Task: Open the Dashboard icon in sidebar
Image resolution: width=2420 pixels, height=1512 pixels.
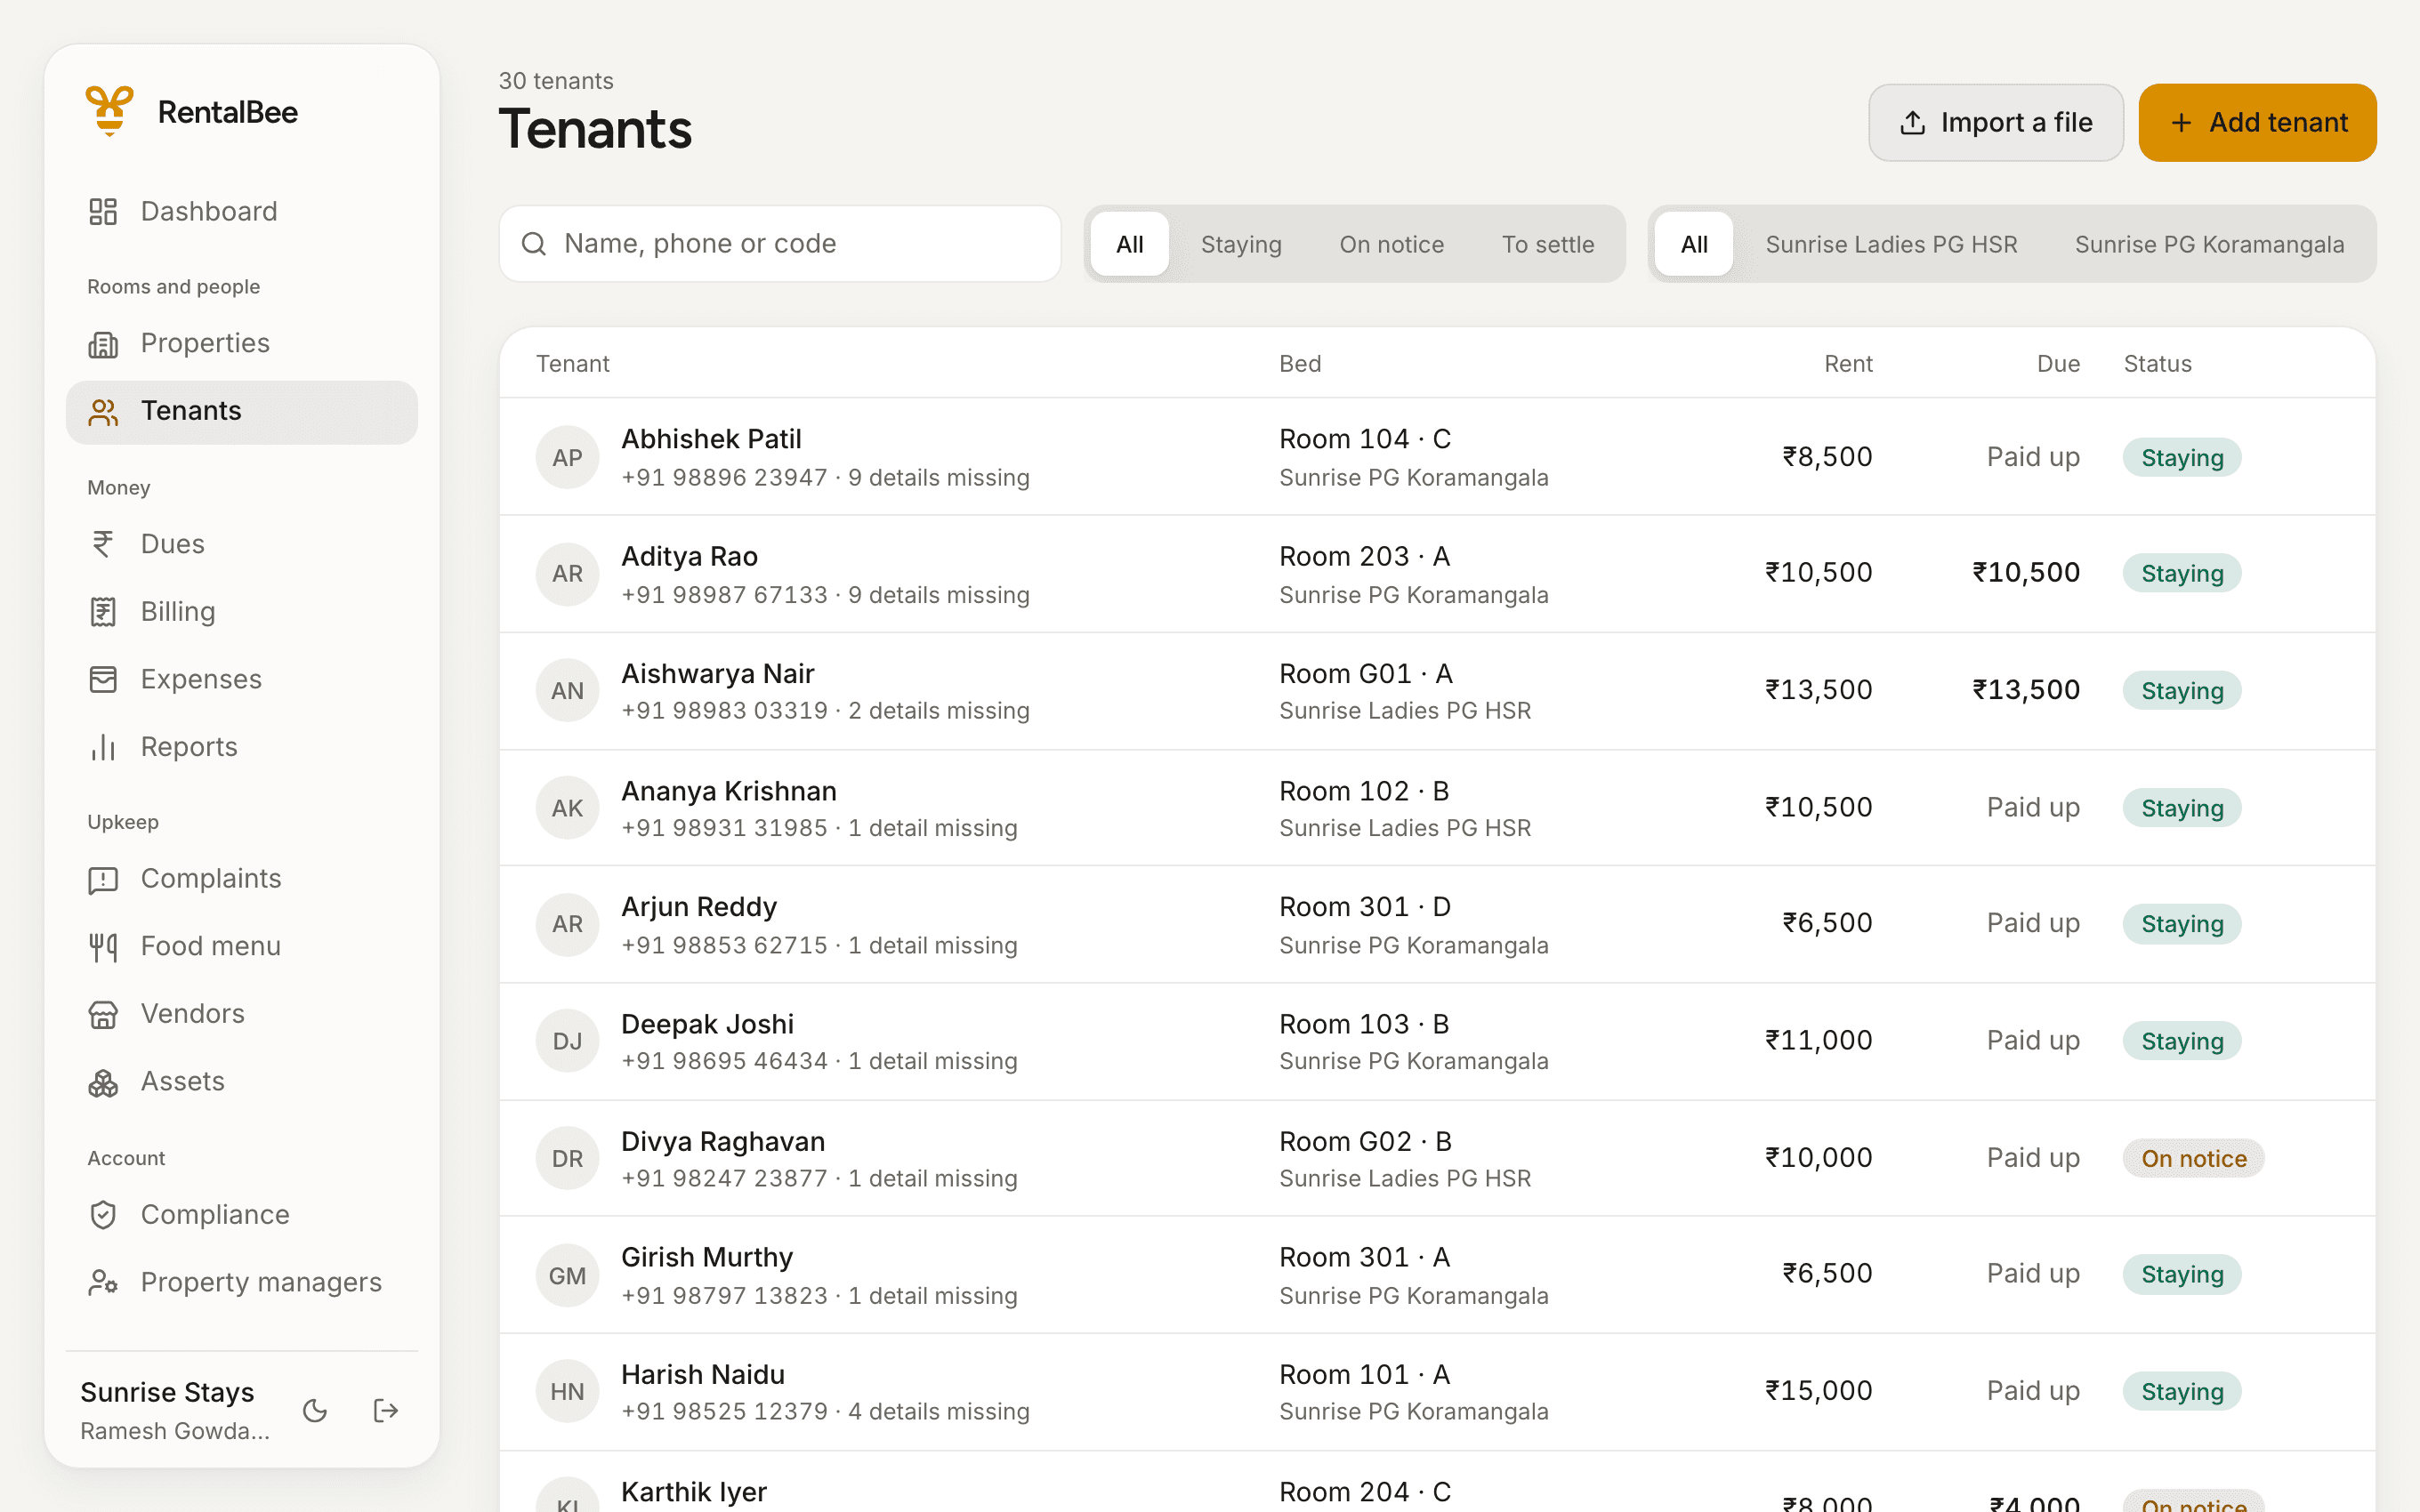Action: coord(103,211)
